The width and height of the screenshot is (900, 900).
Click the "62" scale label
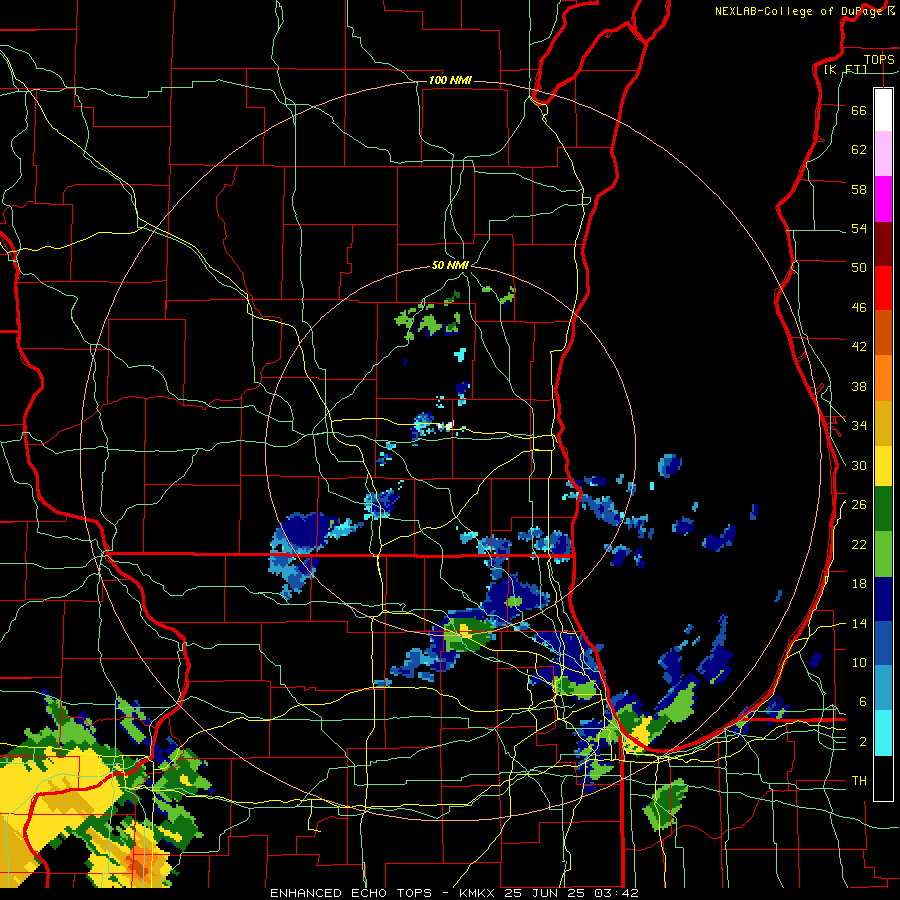859,150
